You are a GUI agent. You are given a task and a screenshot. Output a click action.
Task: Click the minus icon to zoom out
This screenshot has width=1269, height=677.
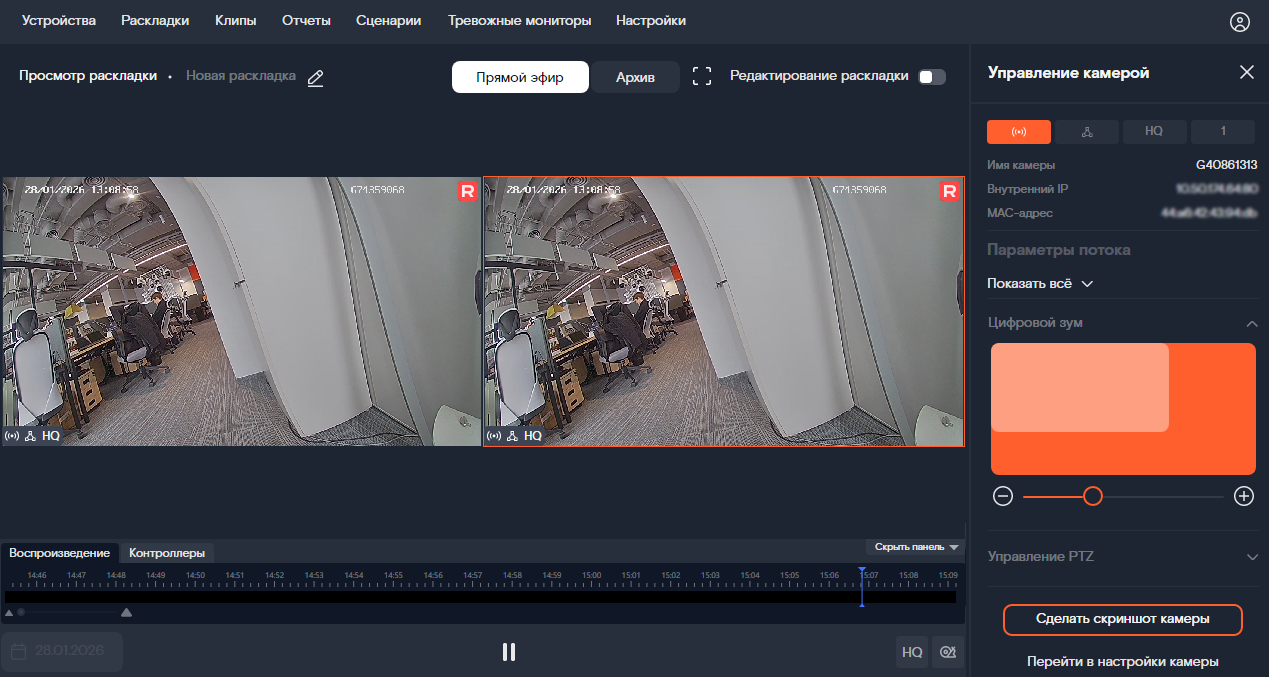(x=1004, y=496)
